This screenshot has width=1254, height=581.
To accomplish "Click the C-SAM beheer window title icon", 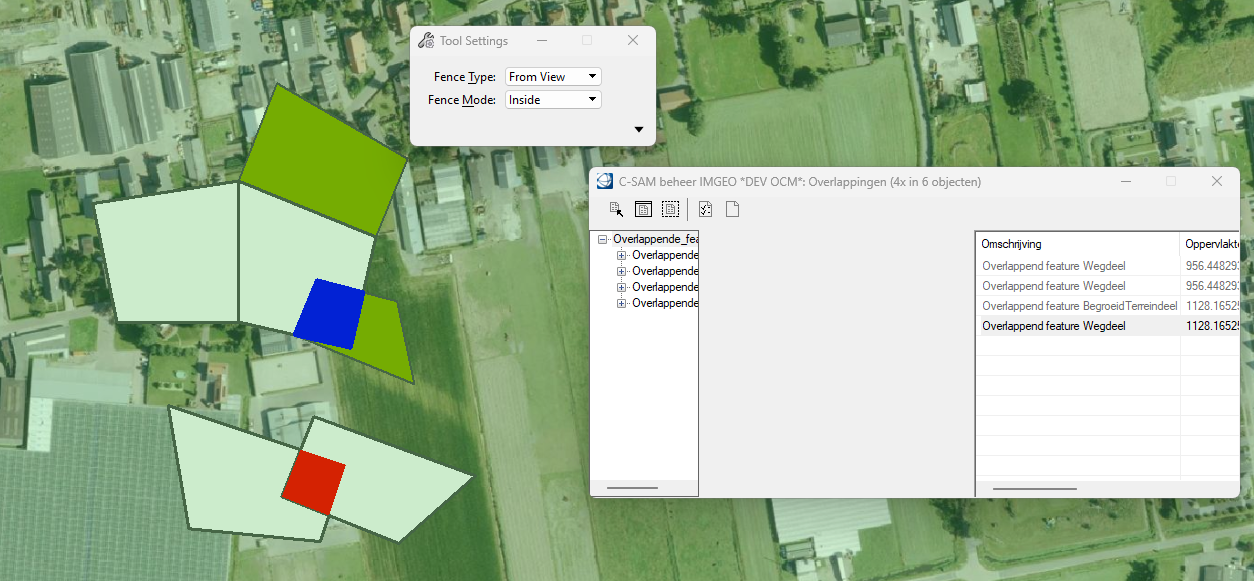I will pos(604,181).
